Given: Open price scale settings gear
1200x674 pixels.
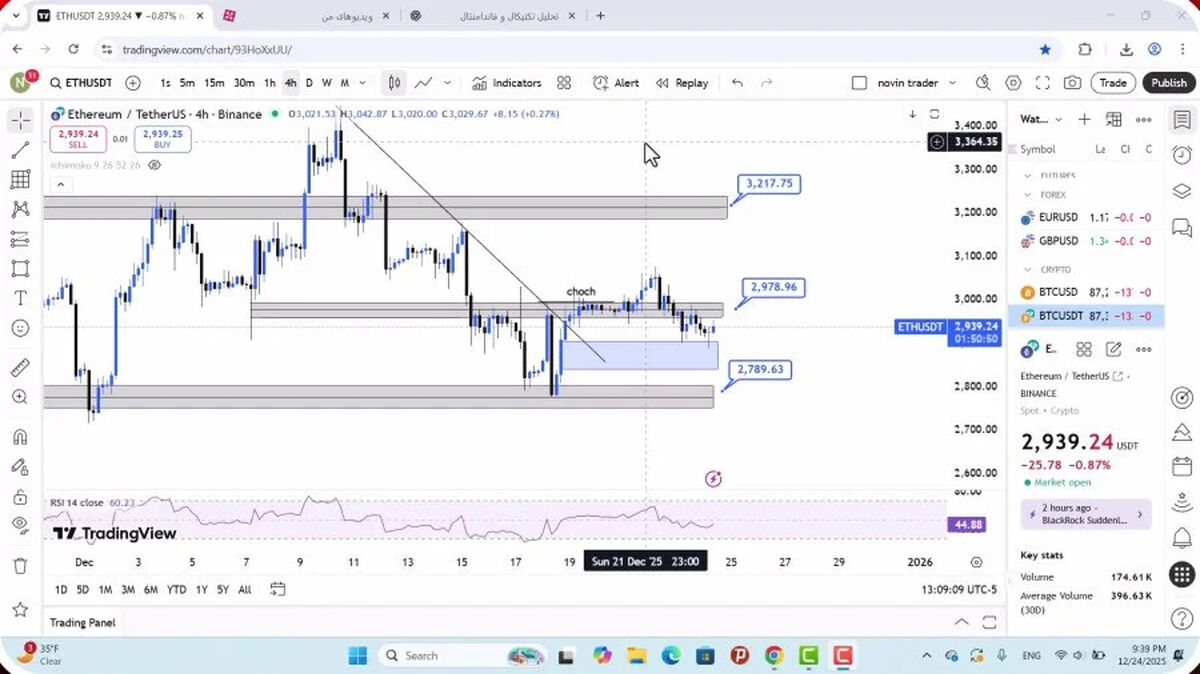Looking at the screenshot, I should click(x=976, y=562).
